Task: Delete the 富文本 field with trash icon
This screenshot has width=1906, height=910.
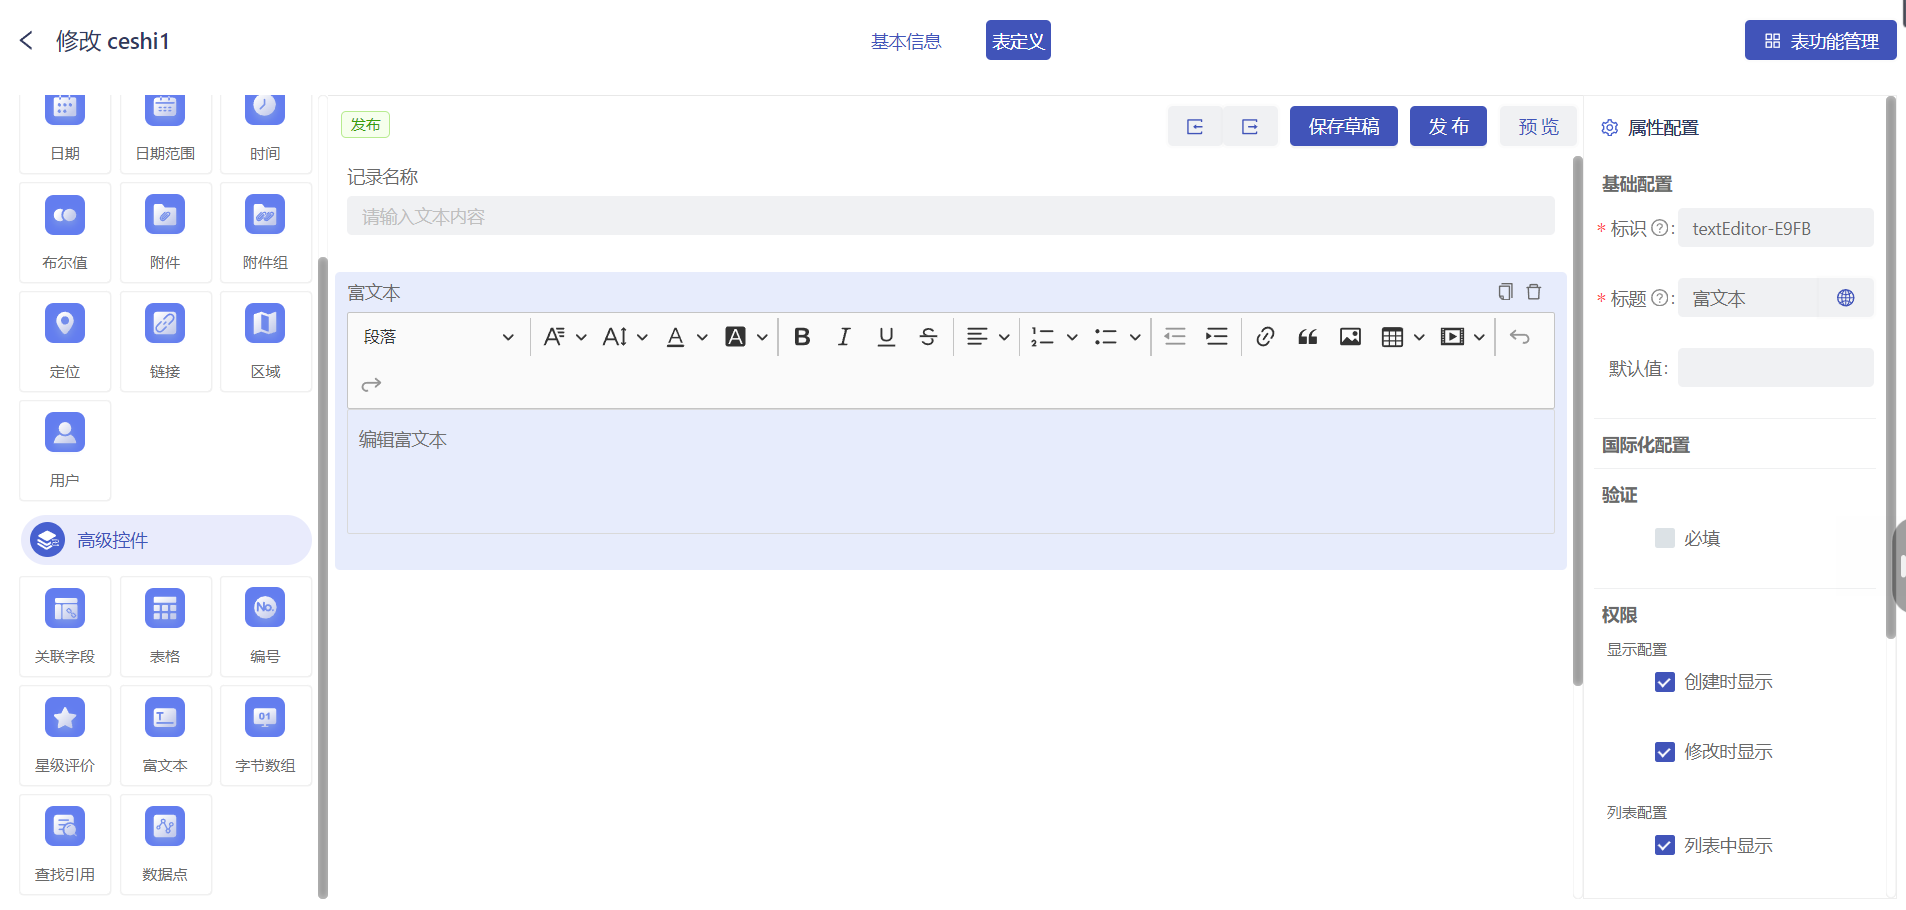Action: pyautogui.click(x=1534, y=292)
